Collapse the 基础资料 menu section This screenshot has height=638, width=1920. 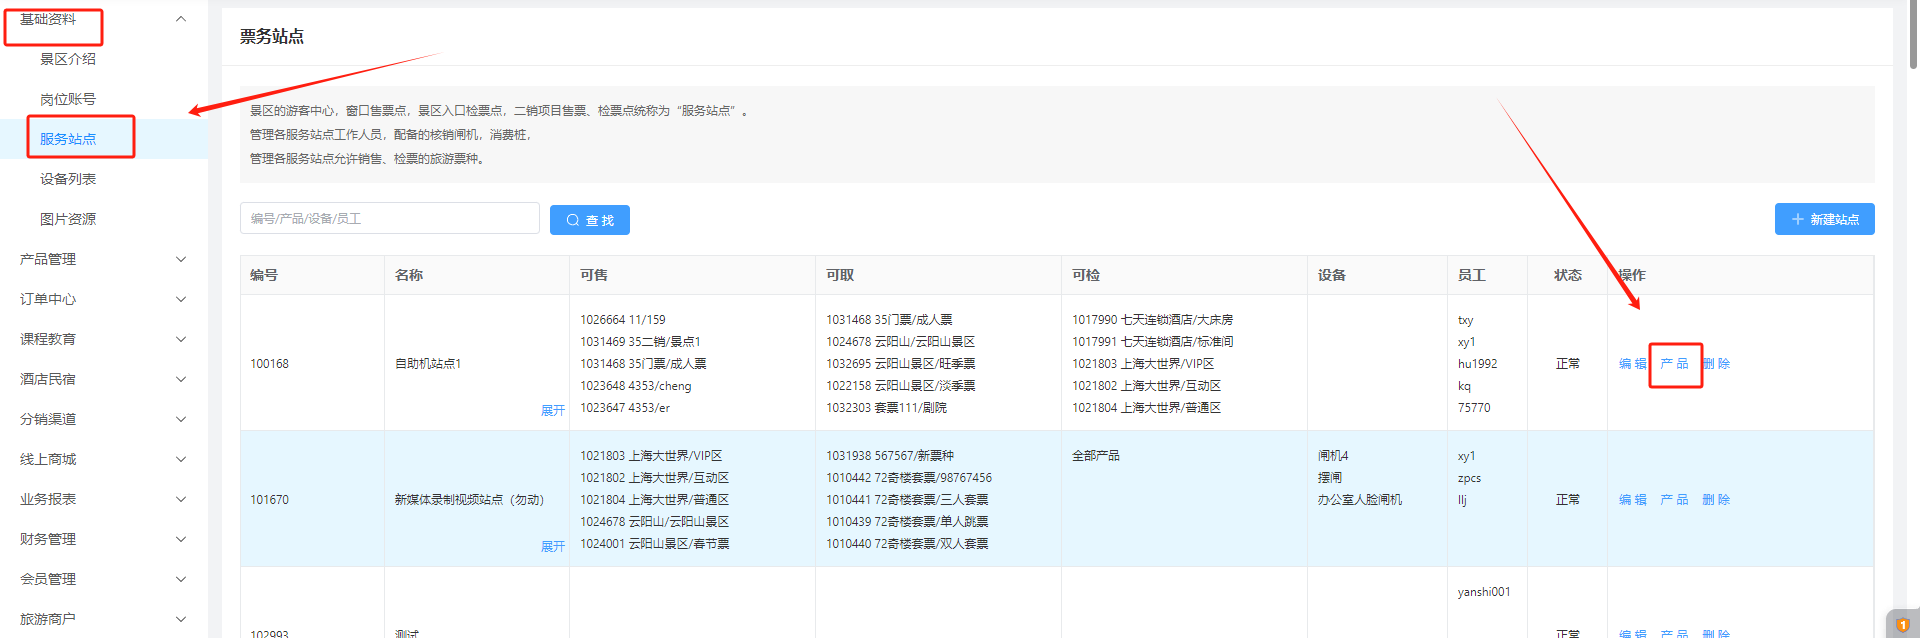(100, 19)
